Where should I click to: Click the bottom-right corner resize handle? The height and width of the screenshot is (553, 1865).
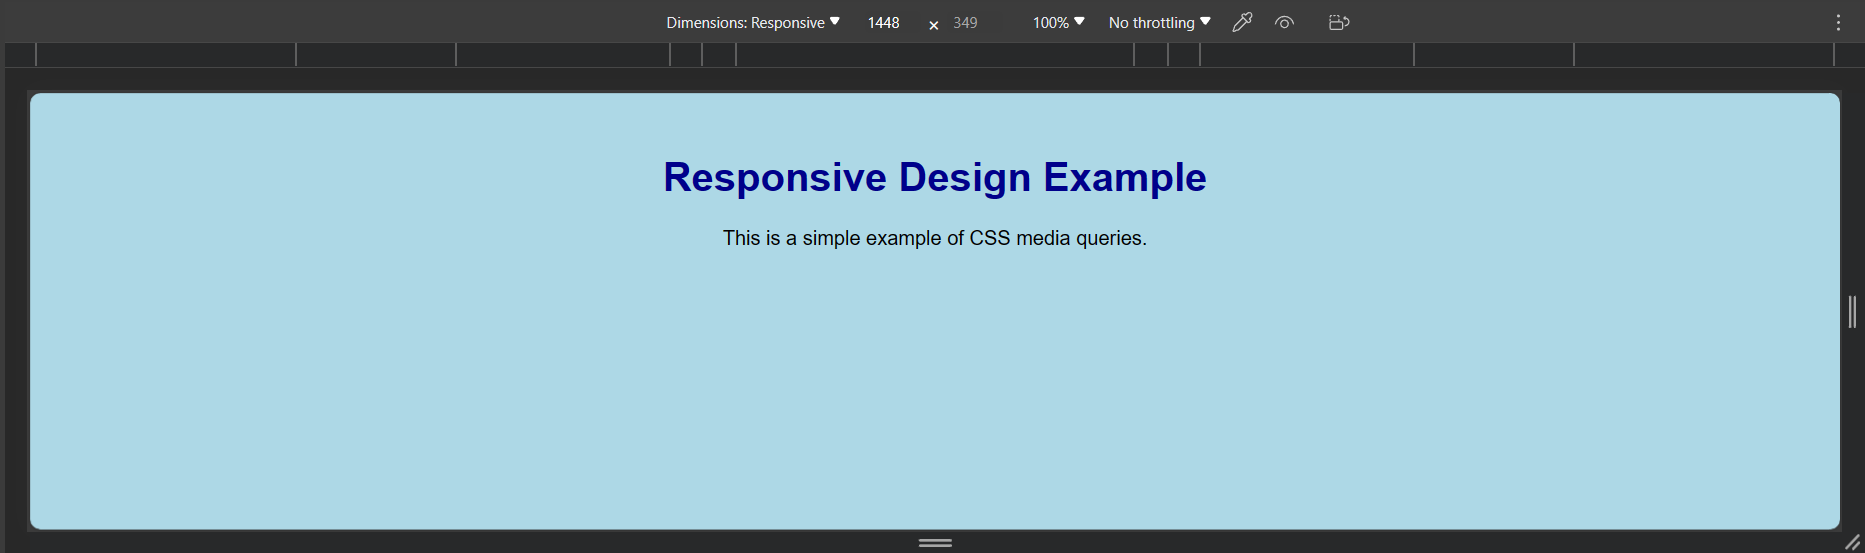[1852, 542]
